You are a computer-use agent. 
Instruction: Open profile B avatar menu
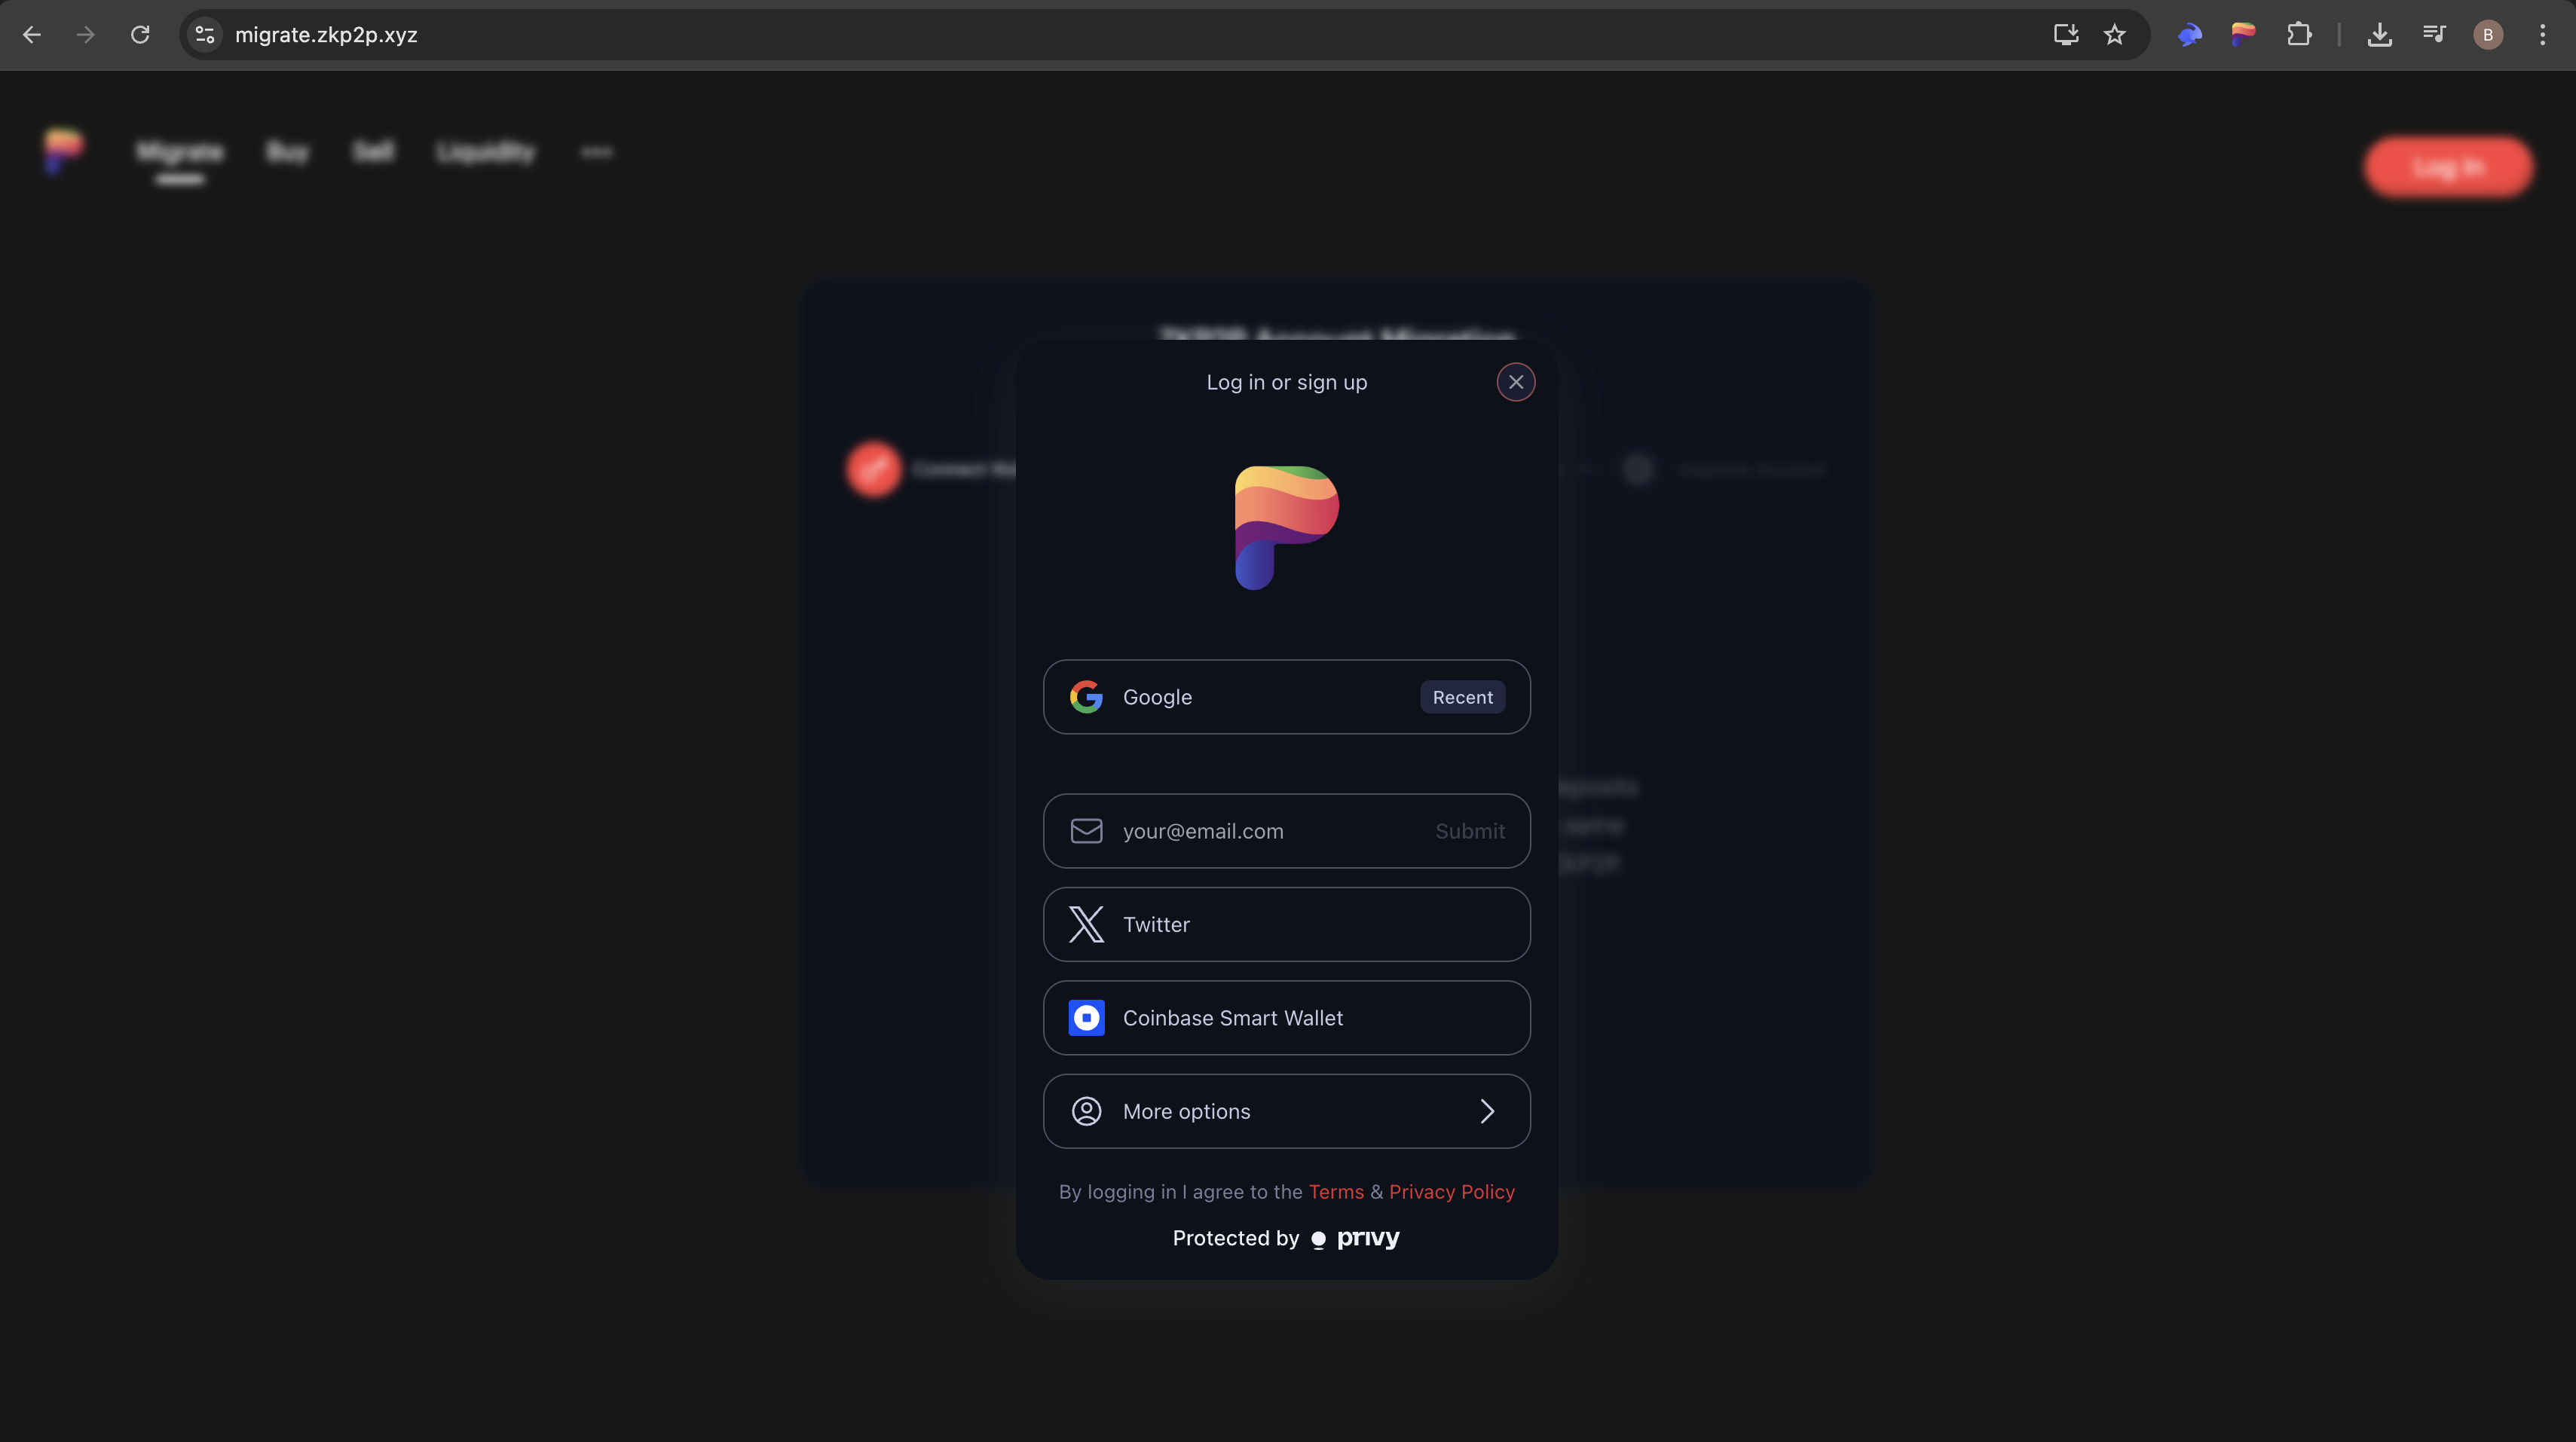point(2488,35)
